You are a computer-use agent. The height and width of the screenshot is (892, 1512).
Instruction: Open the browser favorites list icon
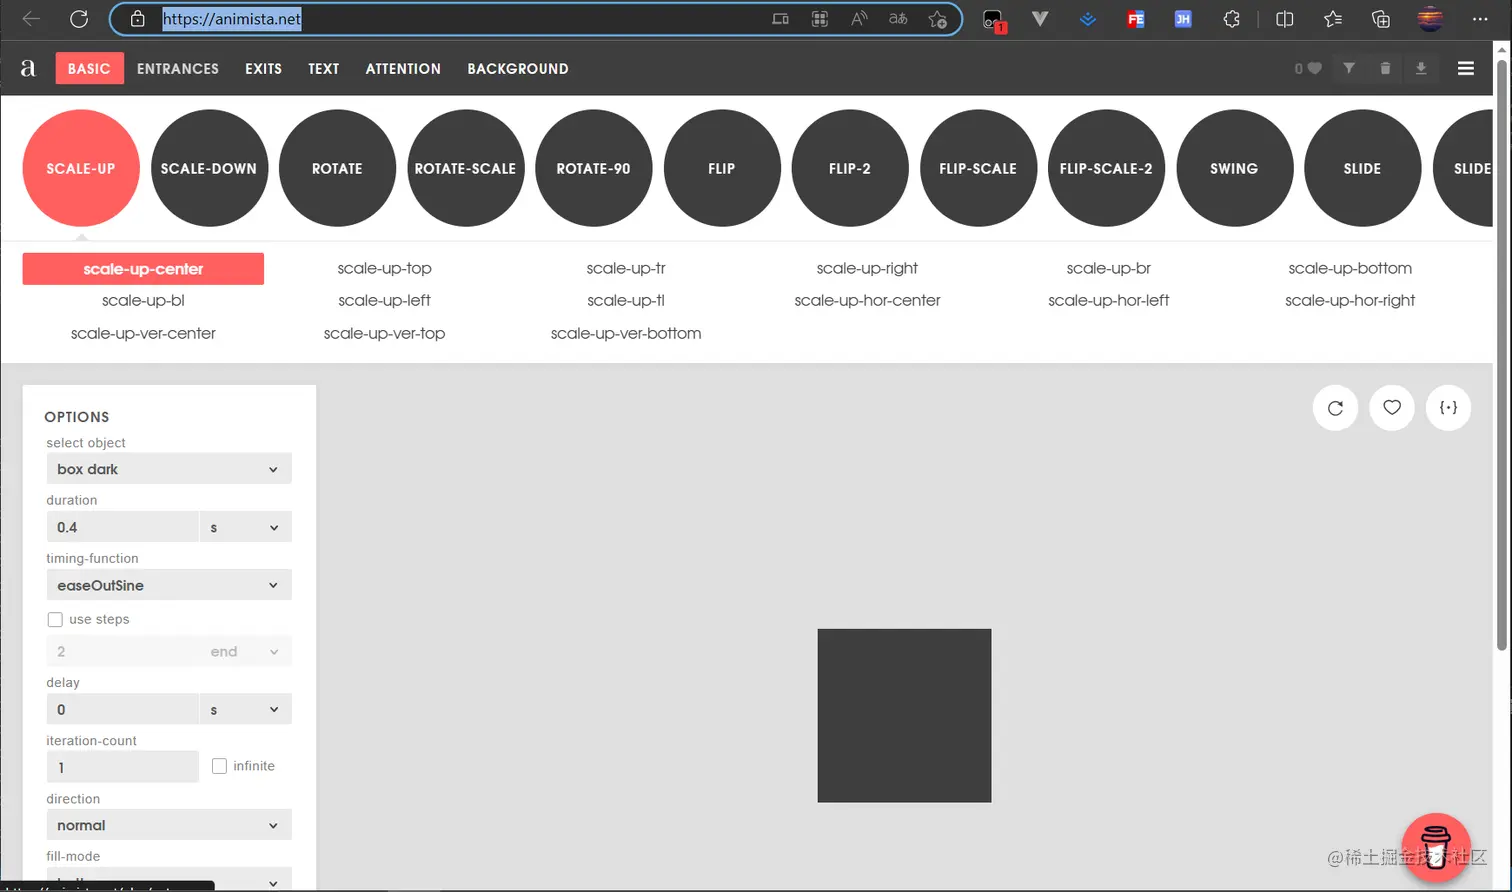[1333, 19]
